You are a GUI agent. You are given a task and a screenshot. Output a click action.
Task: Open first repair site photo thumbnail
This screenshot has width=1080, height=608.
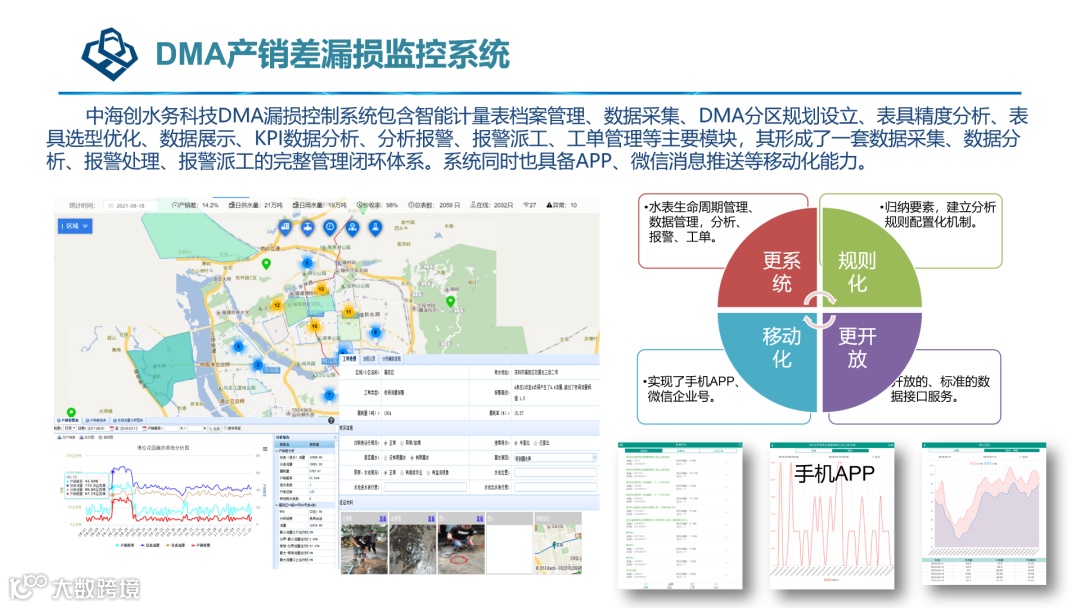[x=364, y=549]
